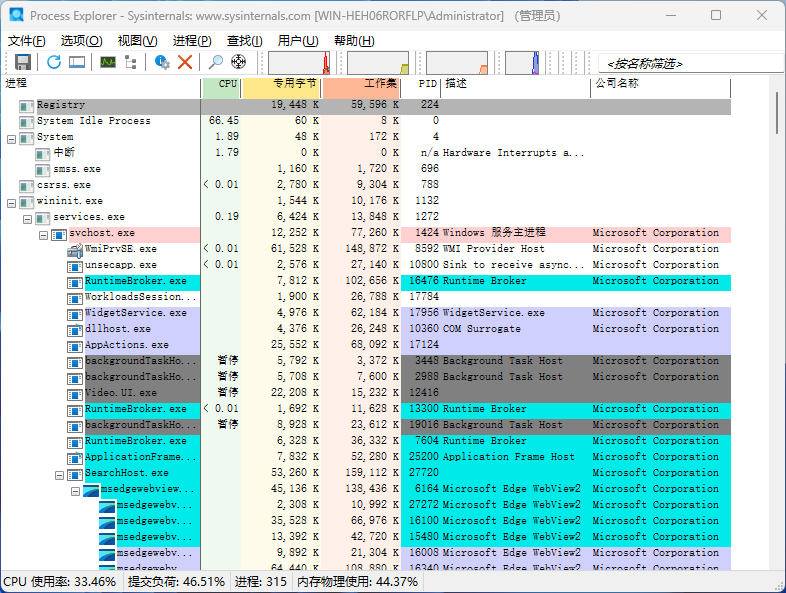Click the WmiPrvSE.exe process icon
786x593 pixels.
[x=75, y=251]
